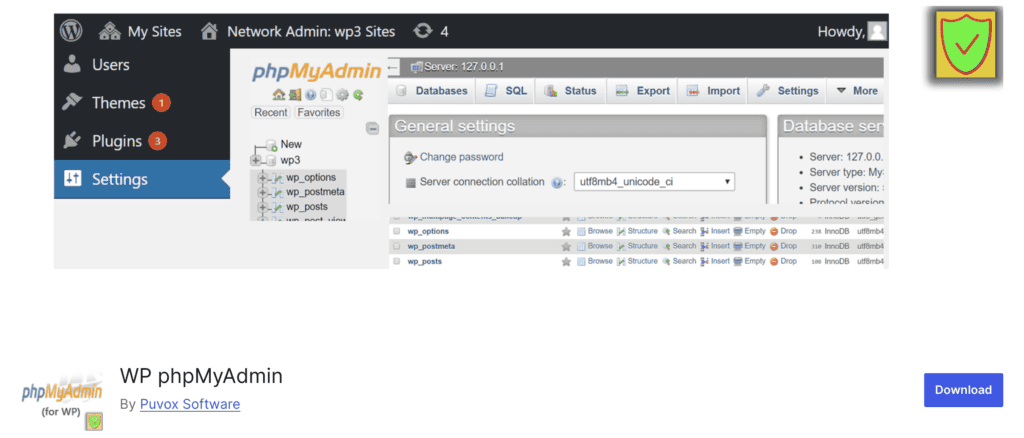Open phpMyAdmin documentation help icon
1024x438 pixels.
(310, 95)
